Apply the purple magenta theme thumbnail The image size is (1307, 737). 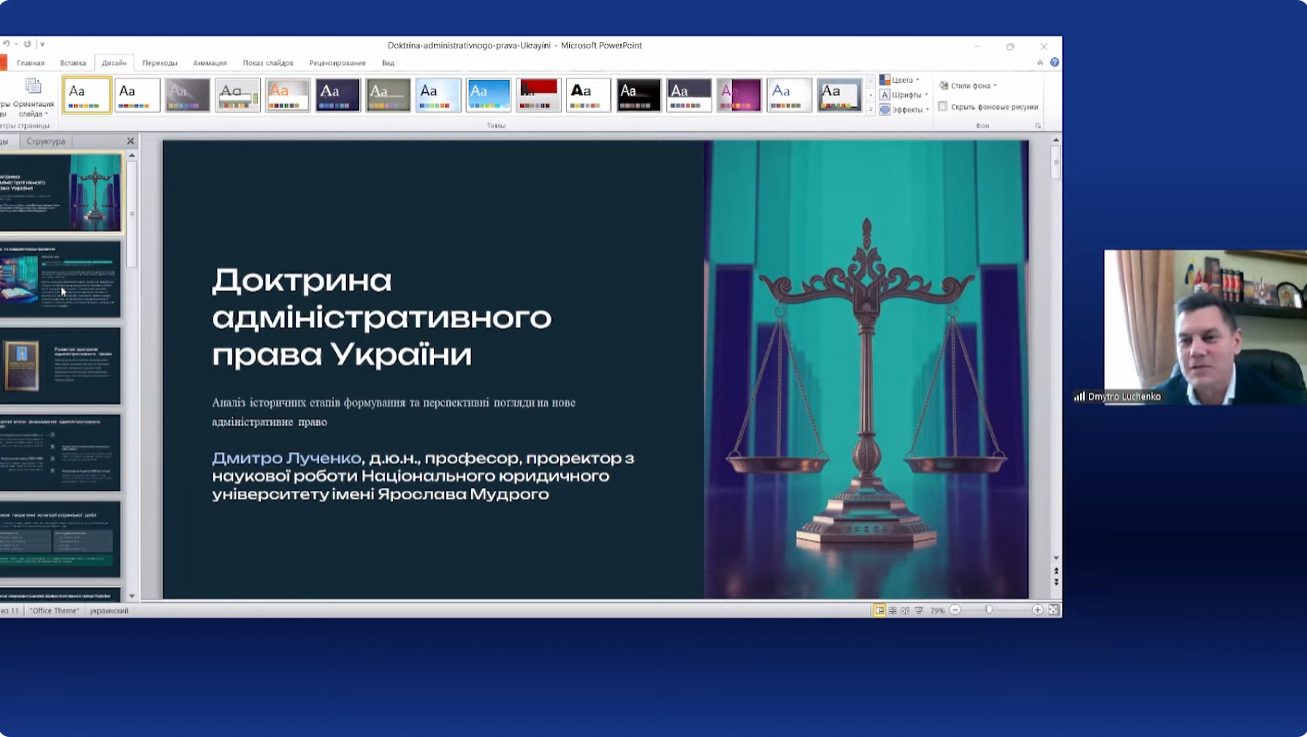(x=739, y=95)
